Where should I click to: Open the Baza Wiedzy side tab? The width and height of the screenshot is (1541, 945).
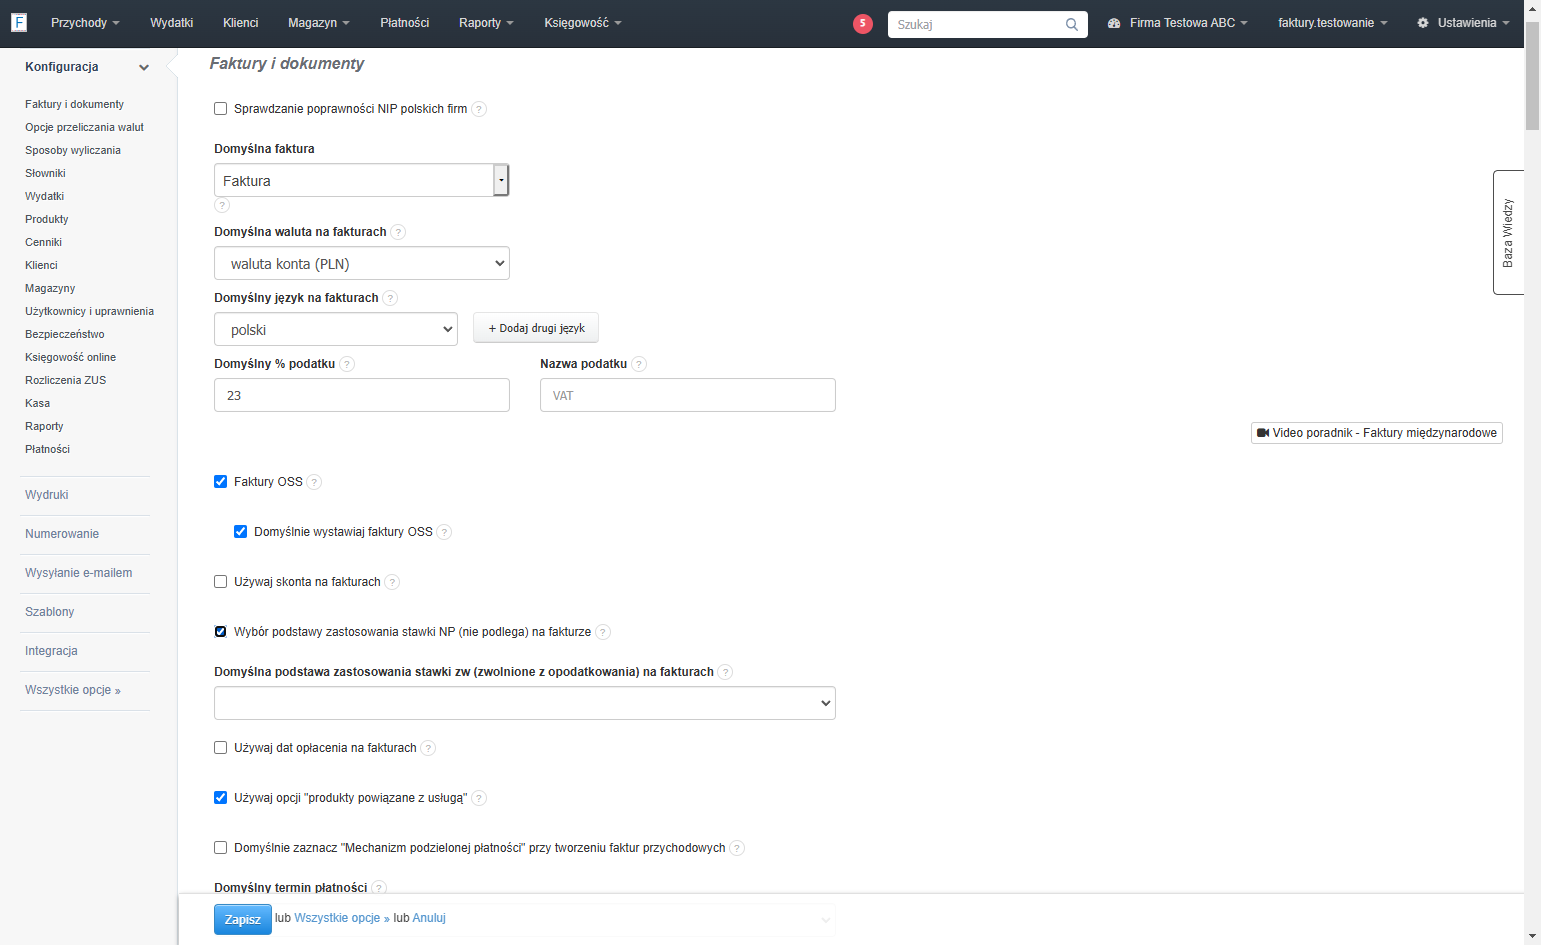pyautogui.click(x=1508, y=232)
